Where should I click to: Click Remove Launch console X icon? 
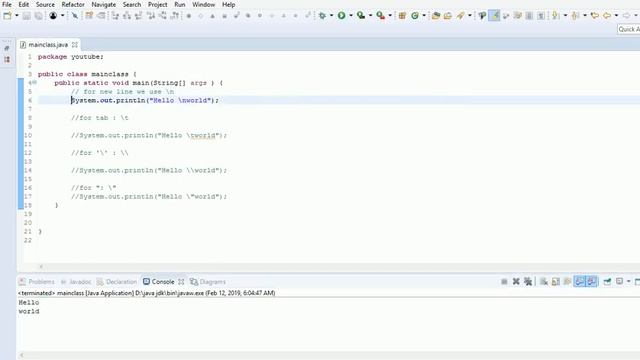516,282
